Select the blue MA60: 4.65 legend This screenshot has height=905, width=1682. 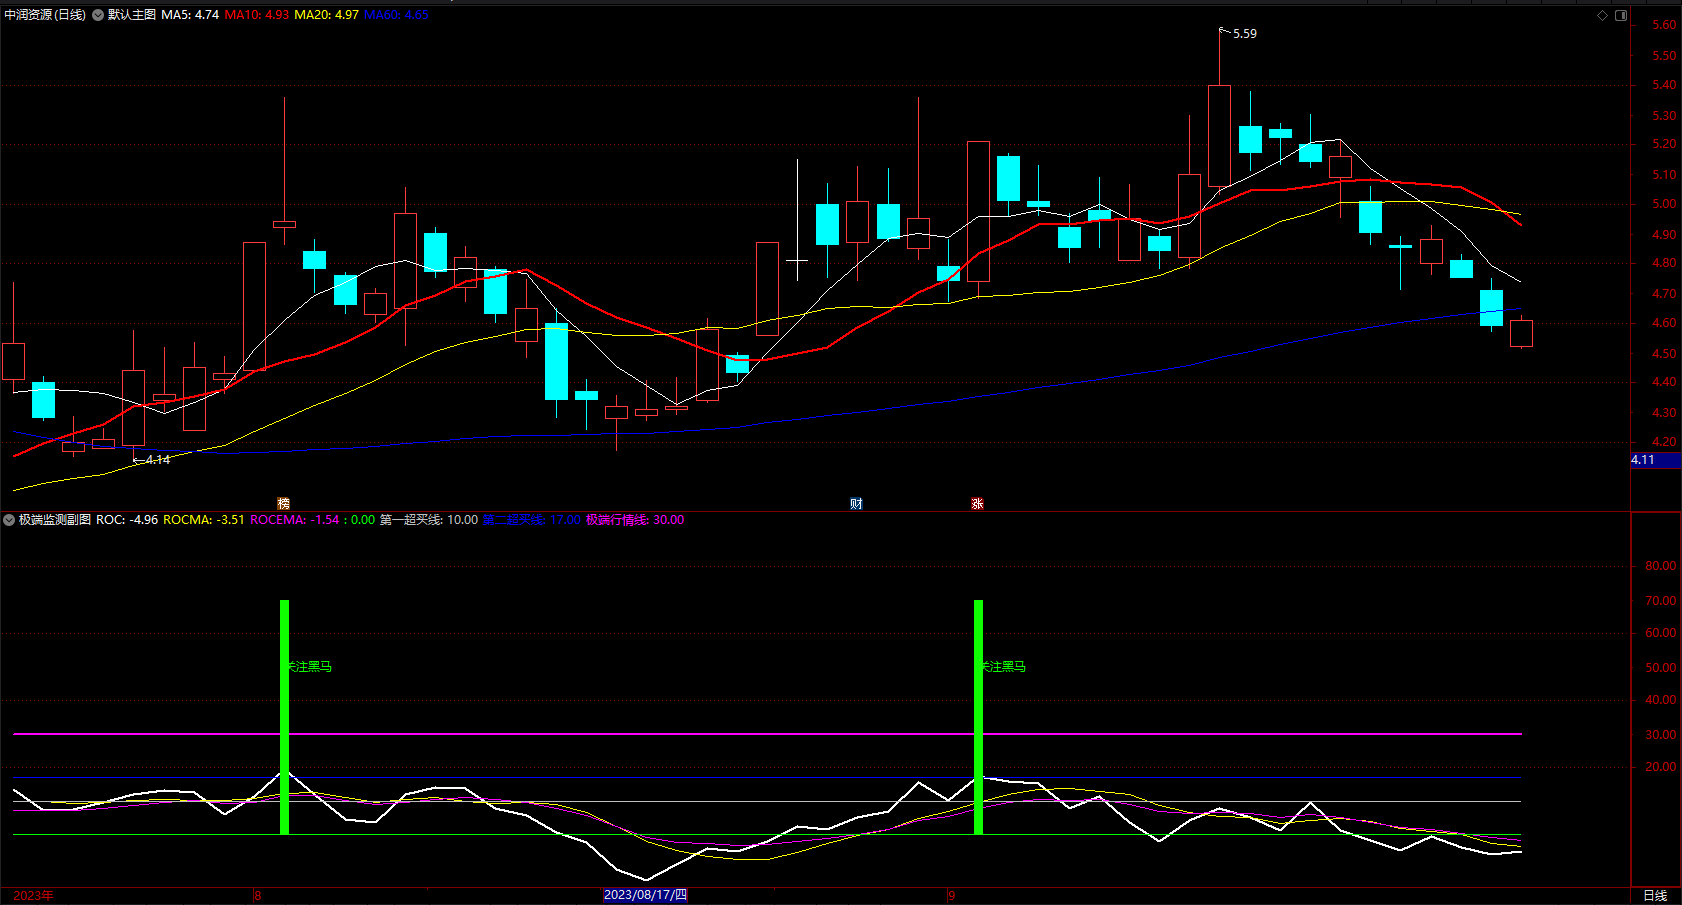point(396,15)
